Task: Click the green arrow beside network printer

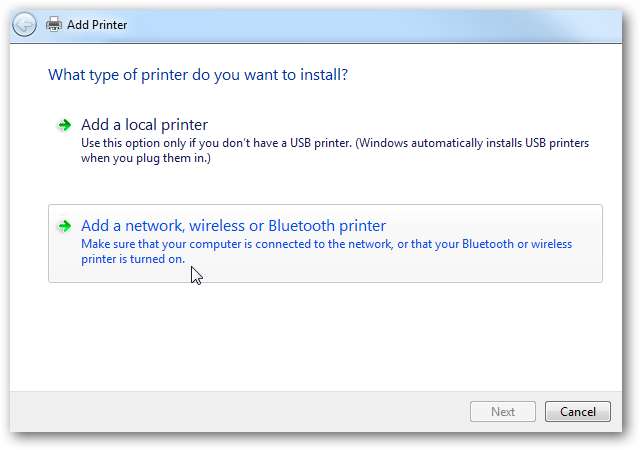Action: [x=64, y=226]
